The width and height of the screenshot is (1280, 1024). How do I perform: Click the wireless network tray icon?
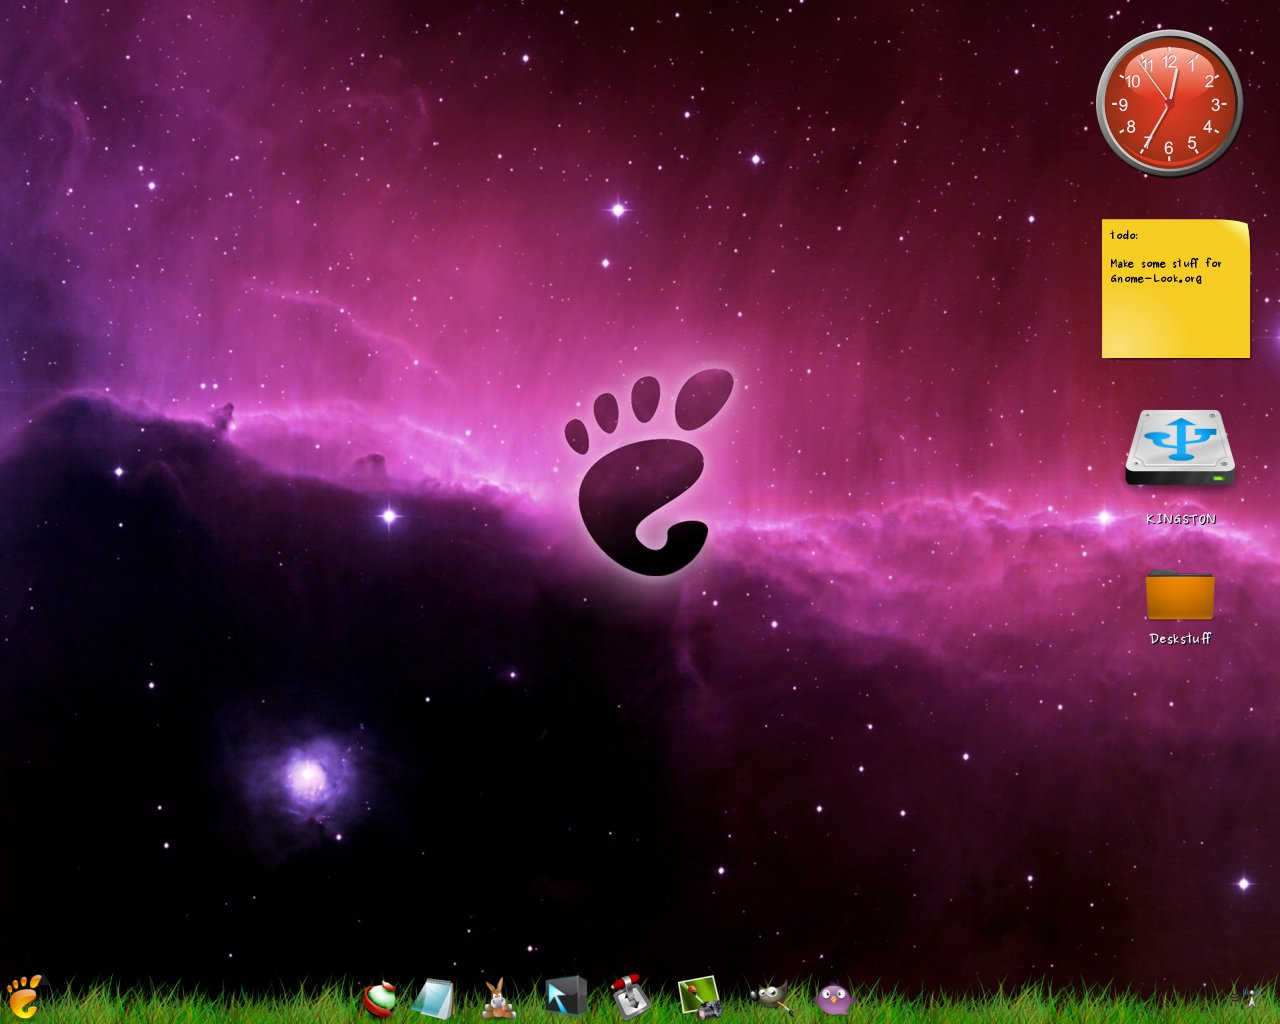tap(1249, 998)
